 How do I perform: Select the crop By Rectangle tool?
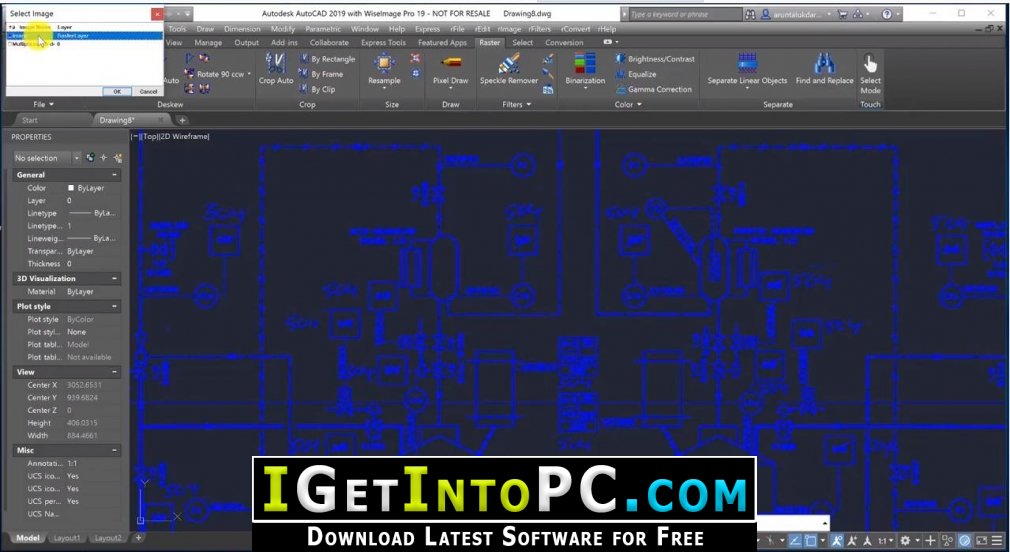click(x=327, y=59)
